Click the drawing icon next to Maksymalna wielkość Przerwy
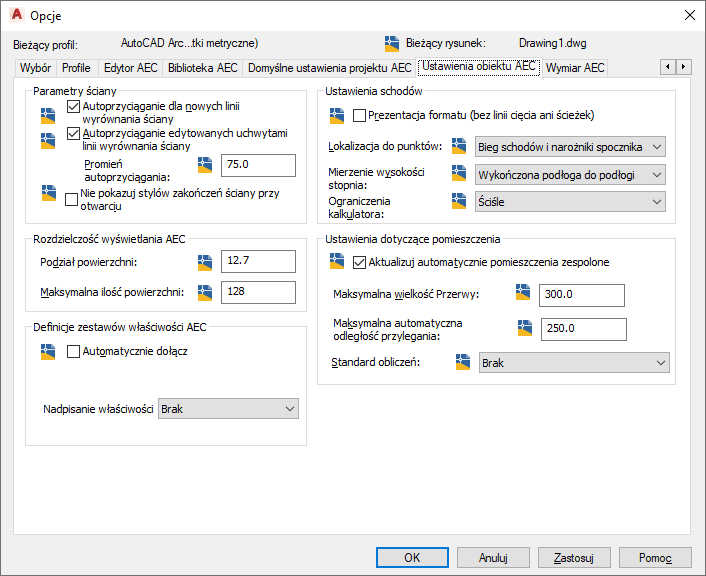 523,292
